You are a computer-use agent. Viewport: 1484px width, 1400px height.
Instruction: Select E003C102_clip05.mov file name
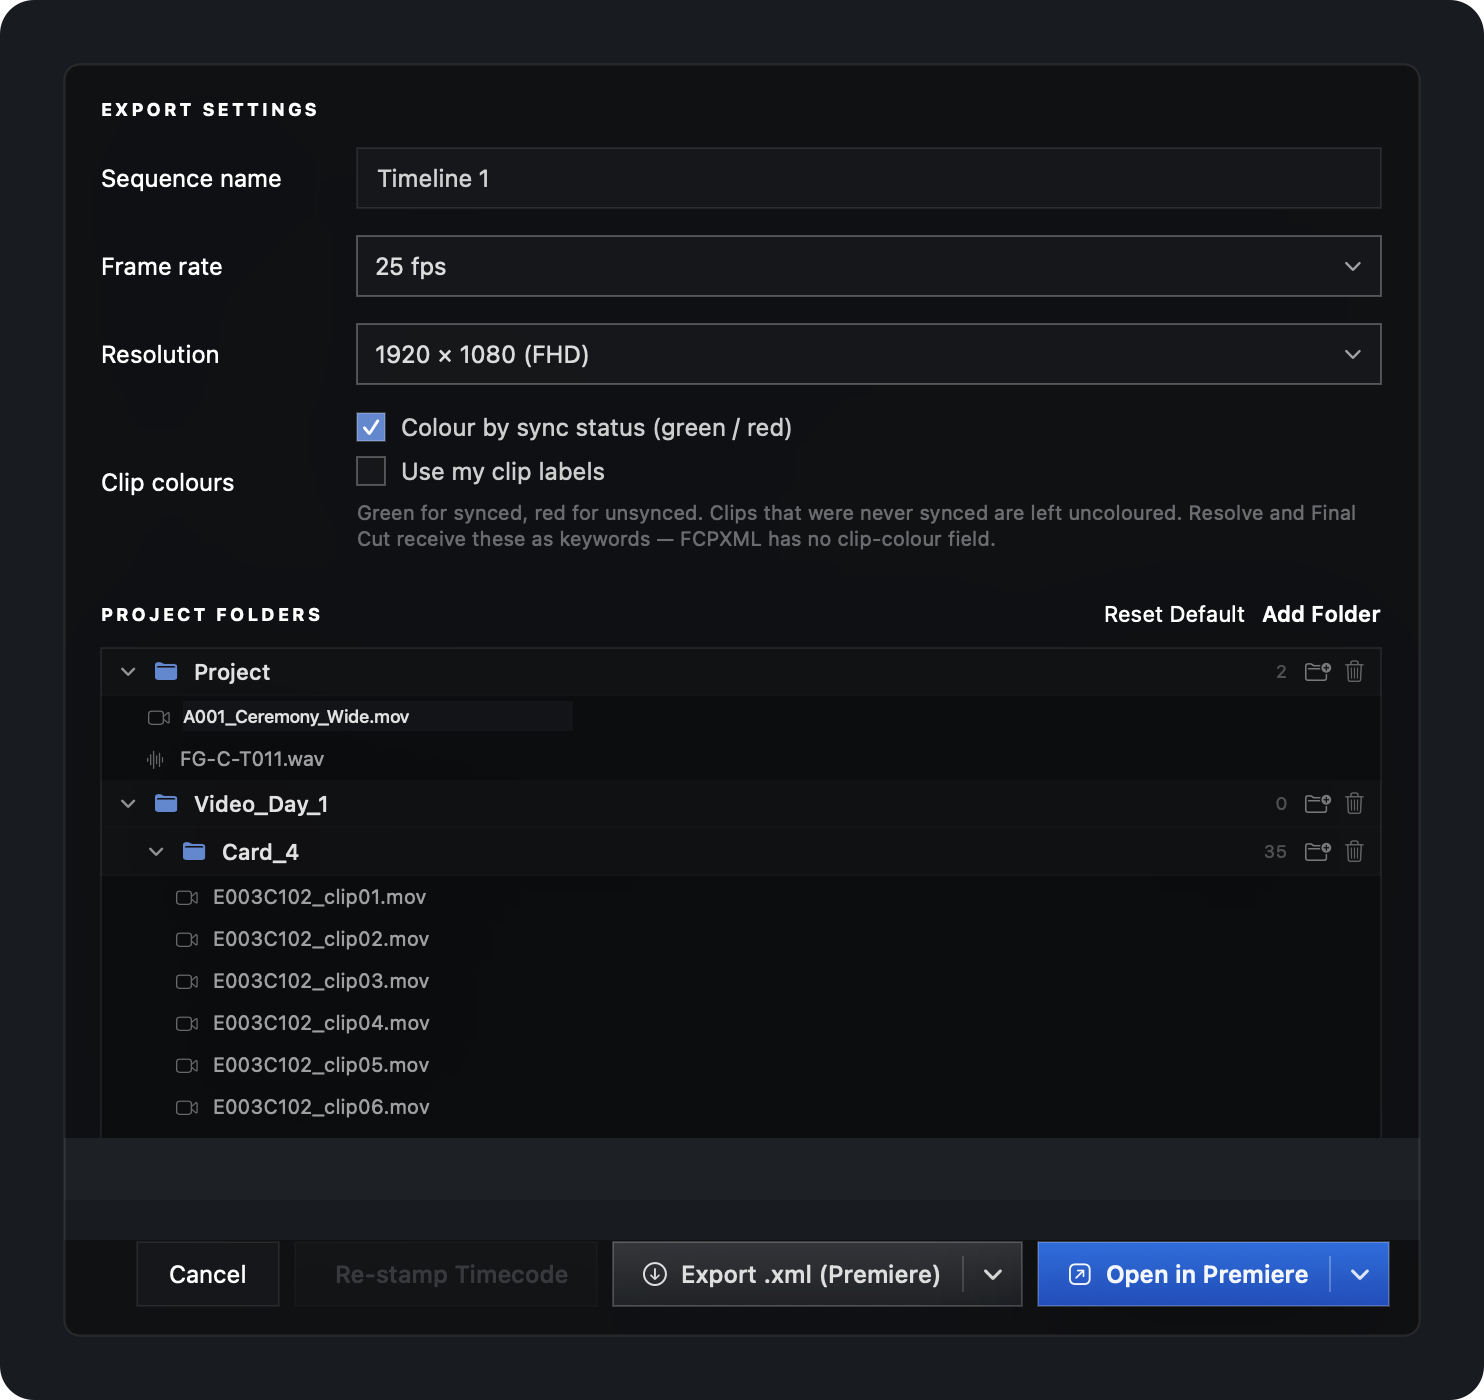[x=321, y=1065]
